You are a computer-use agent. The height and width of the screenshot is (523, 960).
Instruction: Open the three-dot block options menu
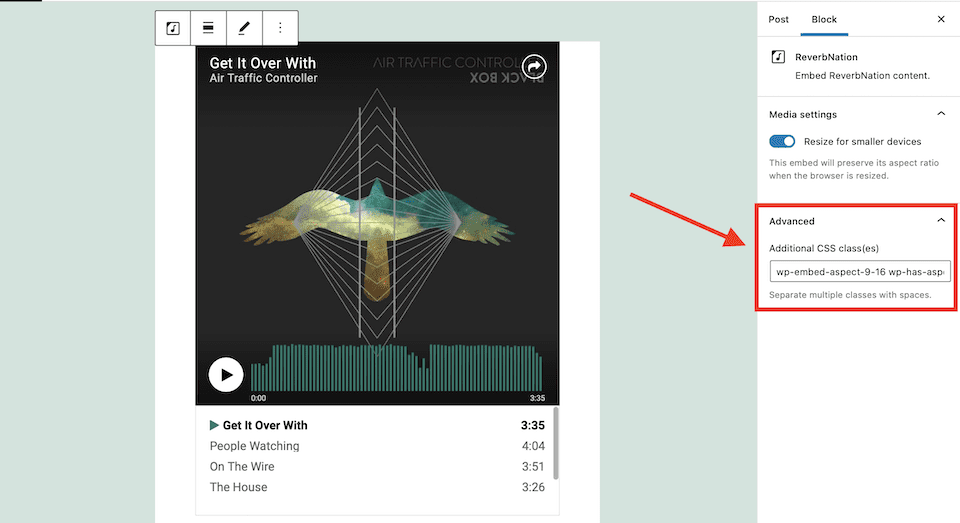point(280,28)
